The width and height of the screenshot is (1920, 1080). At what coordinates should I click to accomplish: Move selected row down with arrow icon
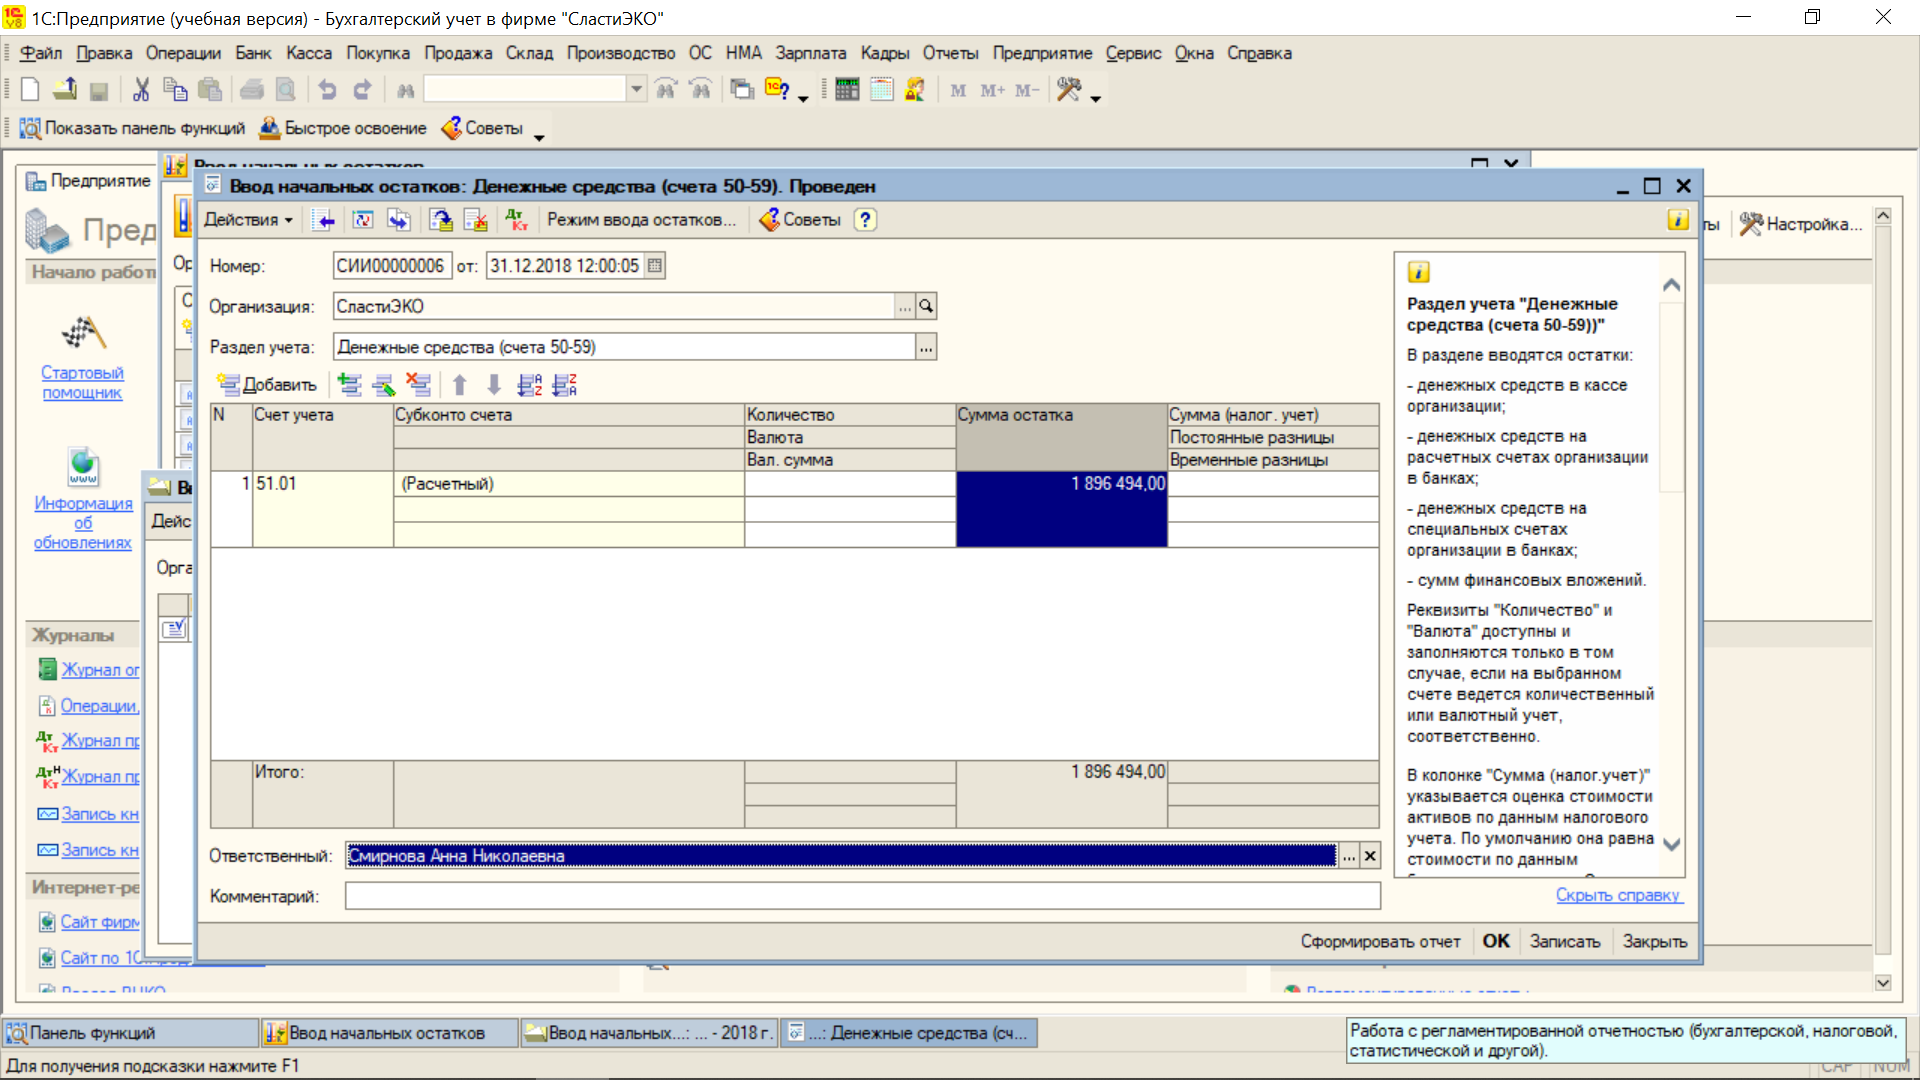tap(494, 385)
